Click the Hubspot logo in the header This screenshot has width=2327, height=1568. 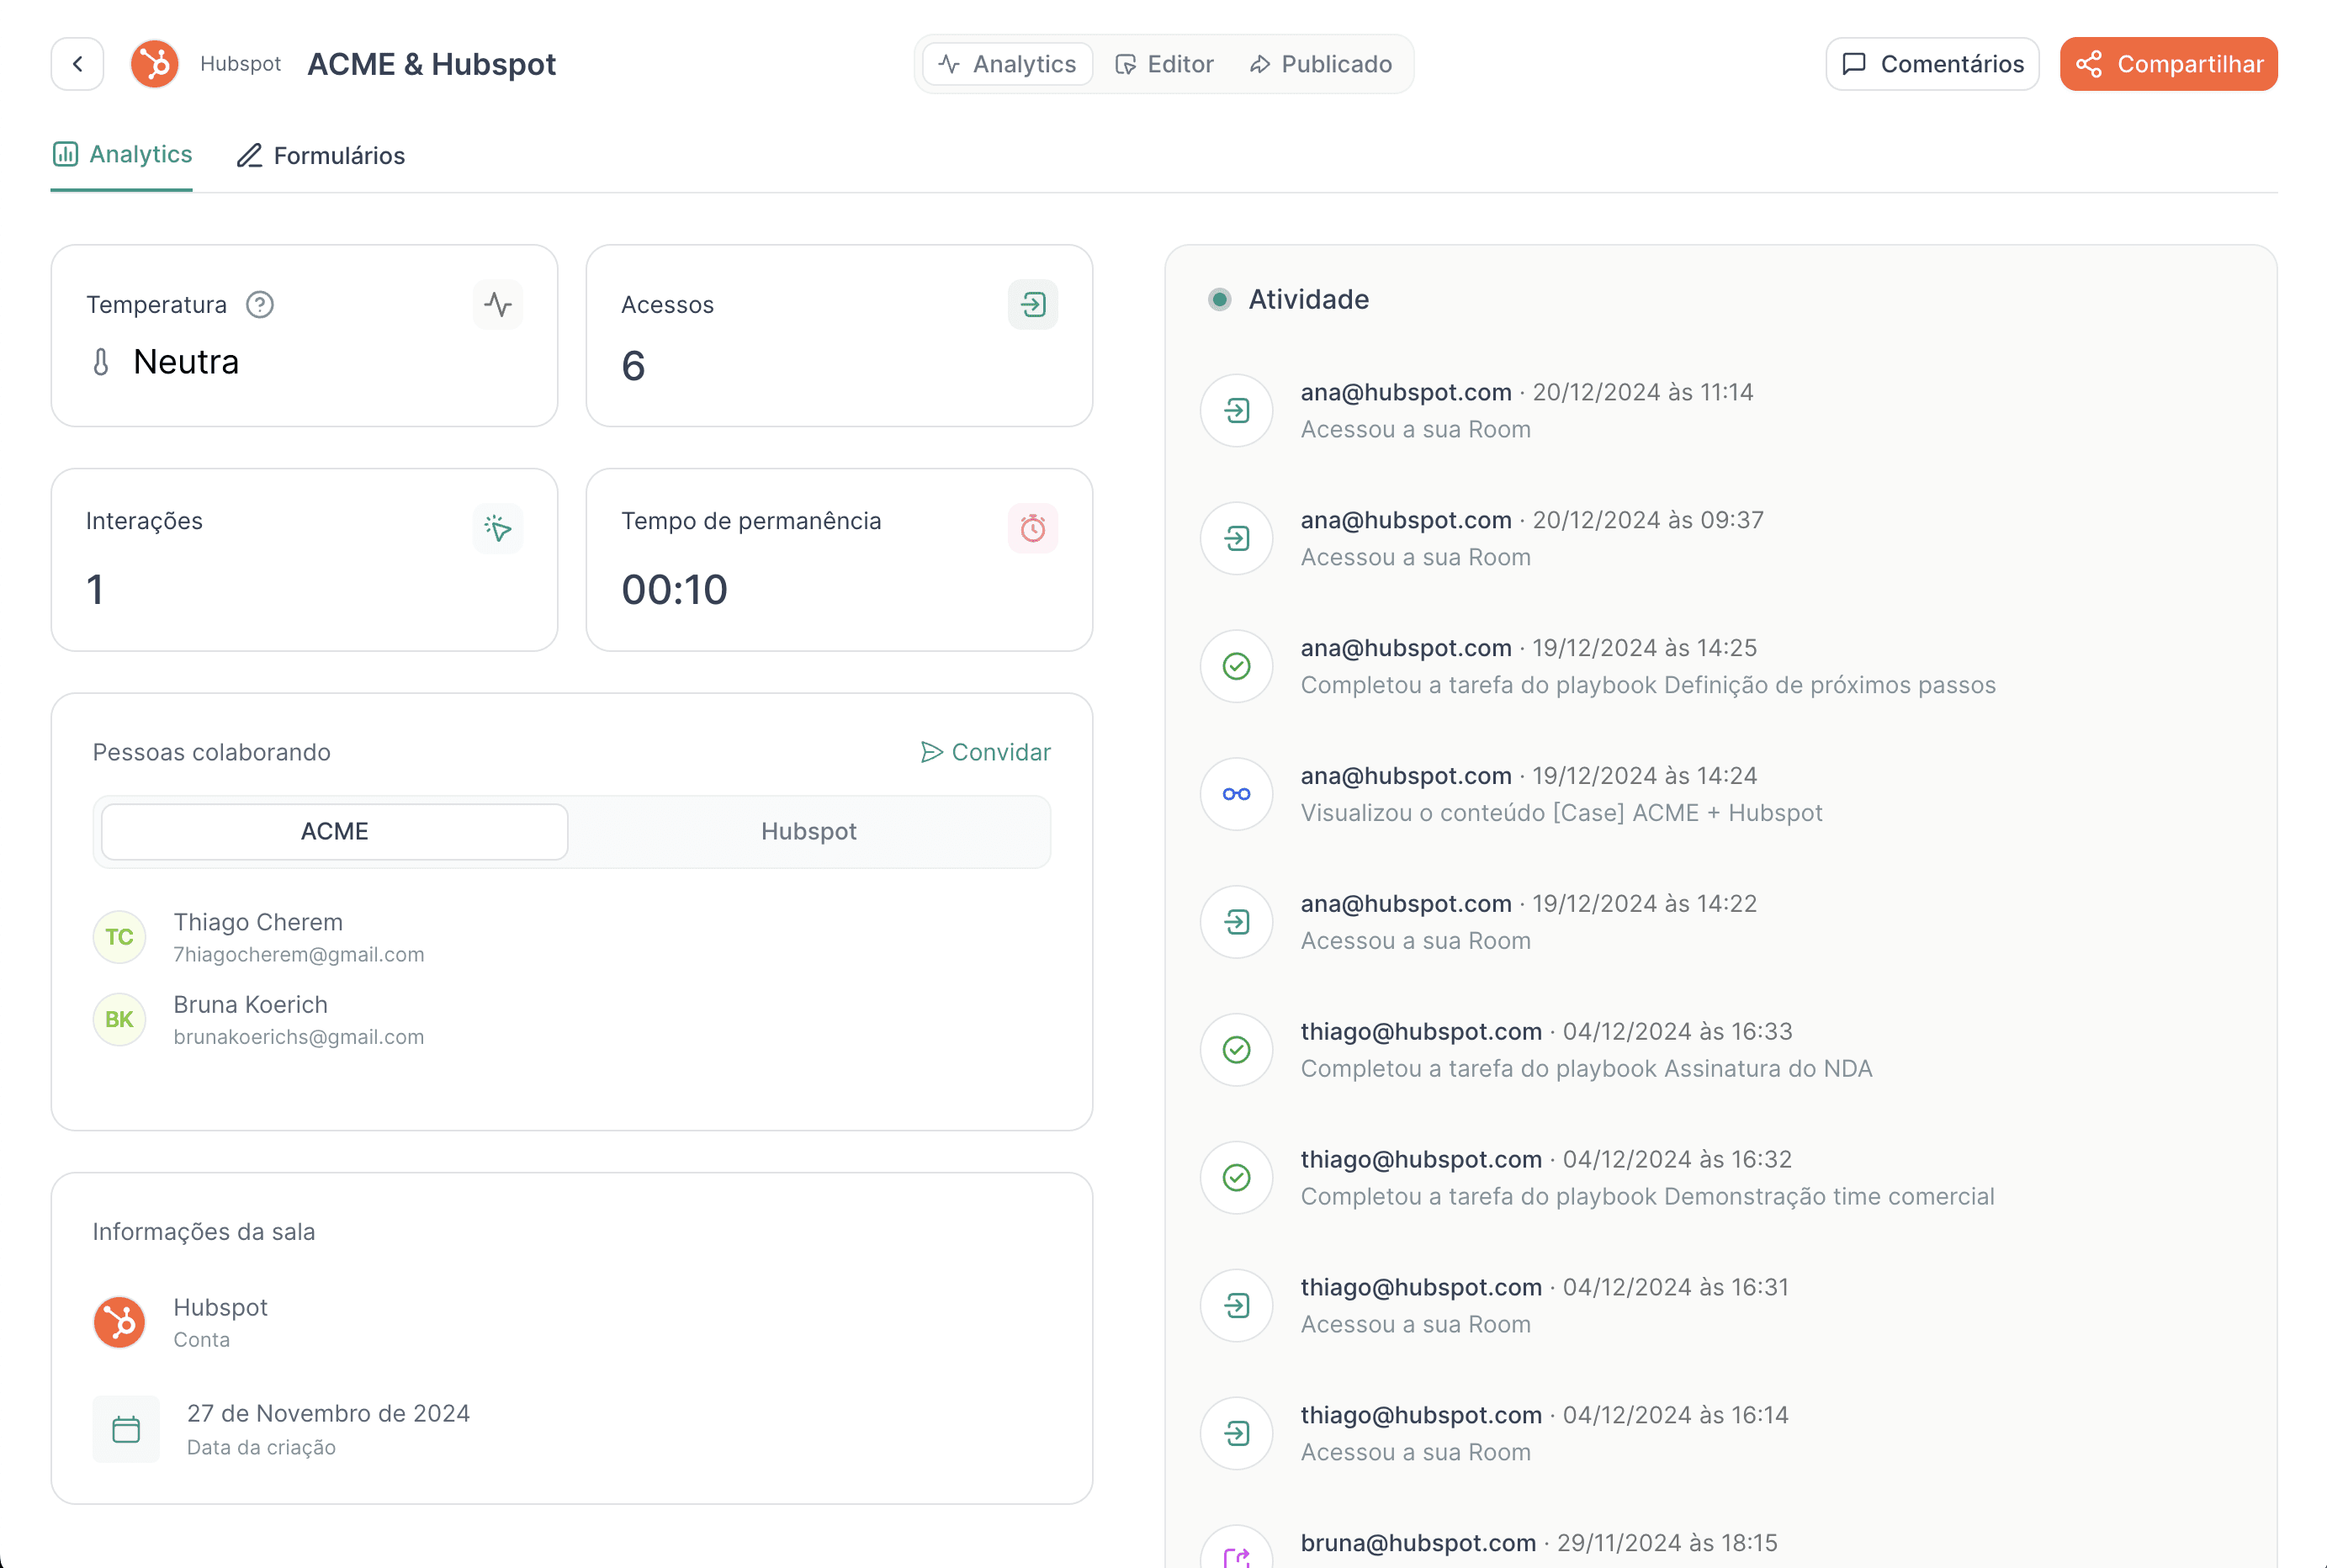coord(155,64)
